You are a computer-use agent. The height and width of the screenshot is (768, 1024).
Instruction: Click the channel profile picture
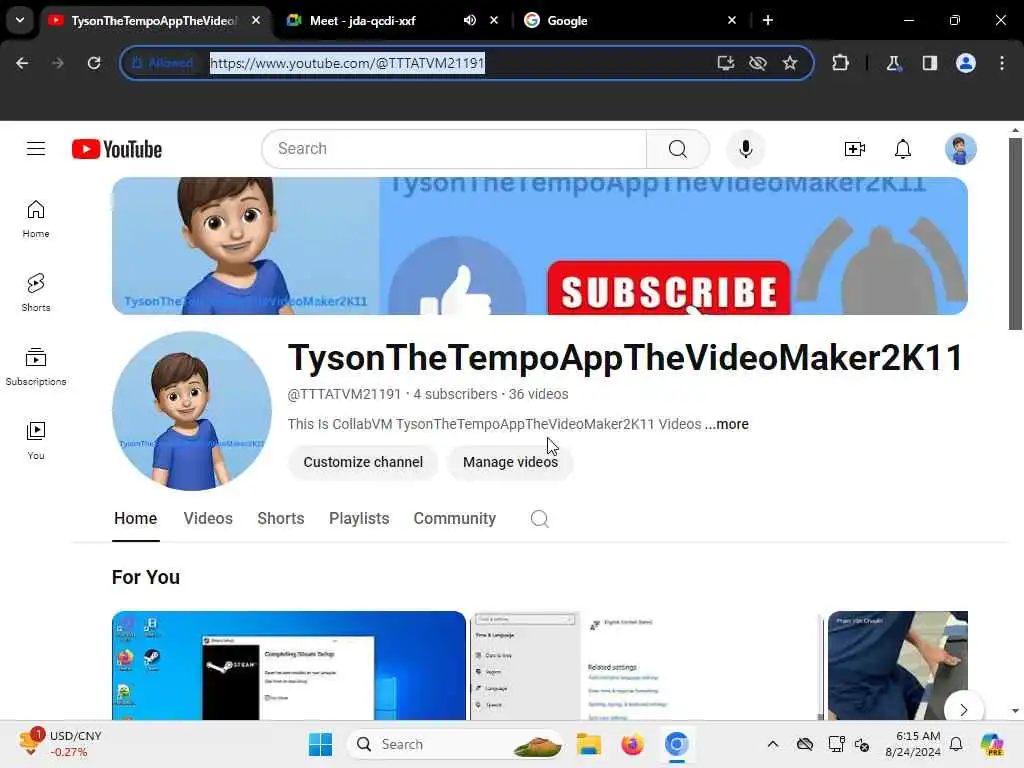[x=191, y=411]
